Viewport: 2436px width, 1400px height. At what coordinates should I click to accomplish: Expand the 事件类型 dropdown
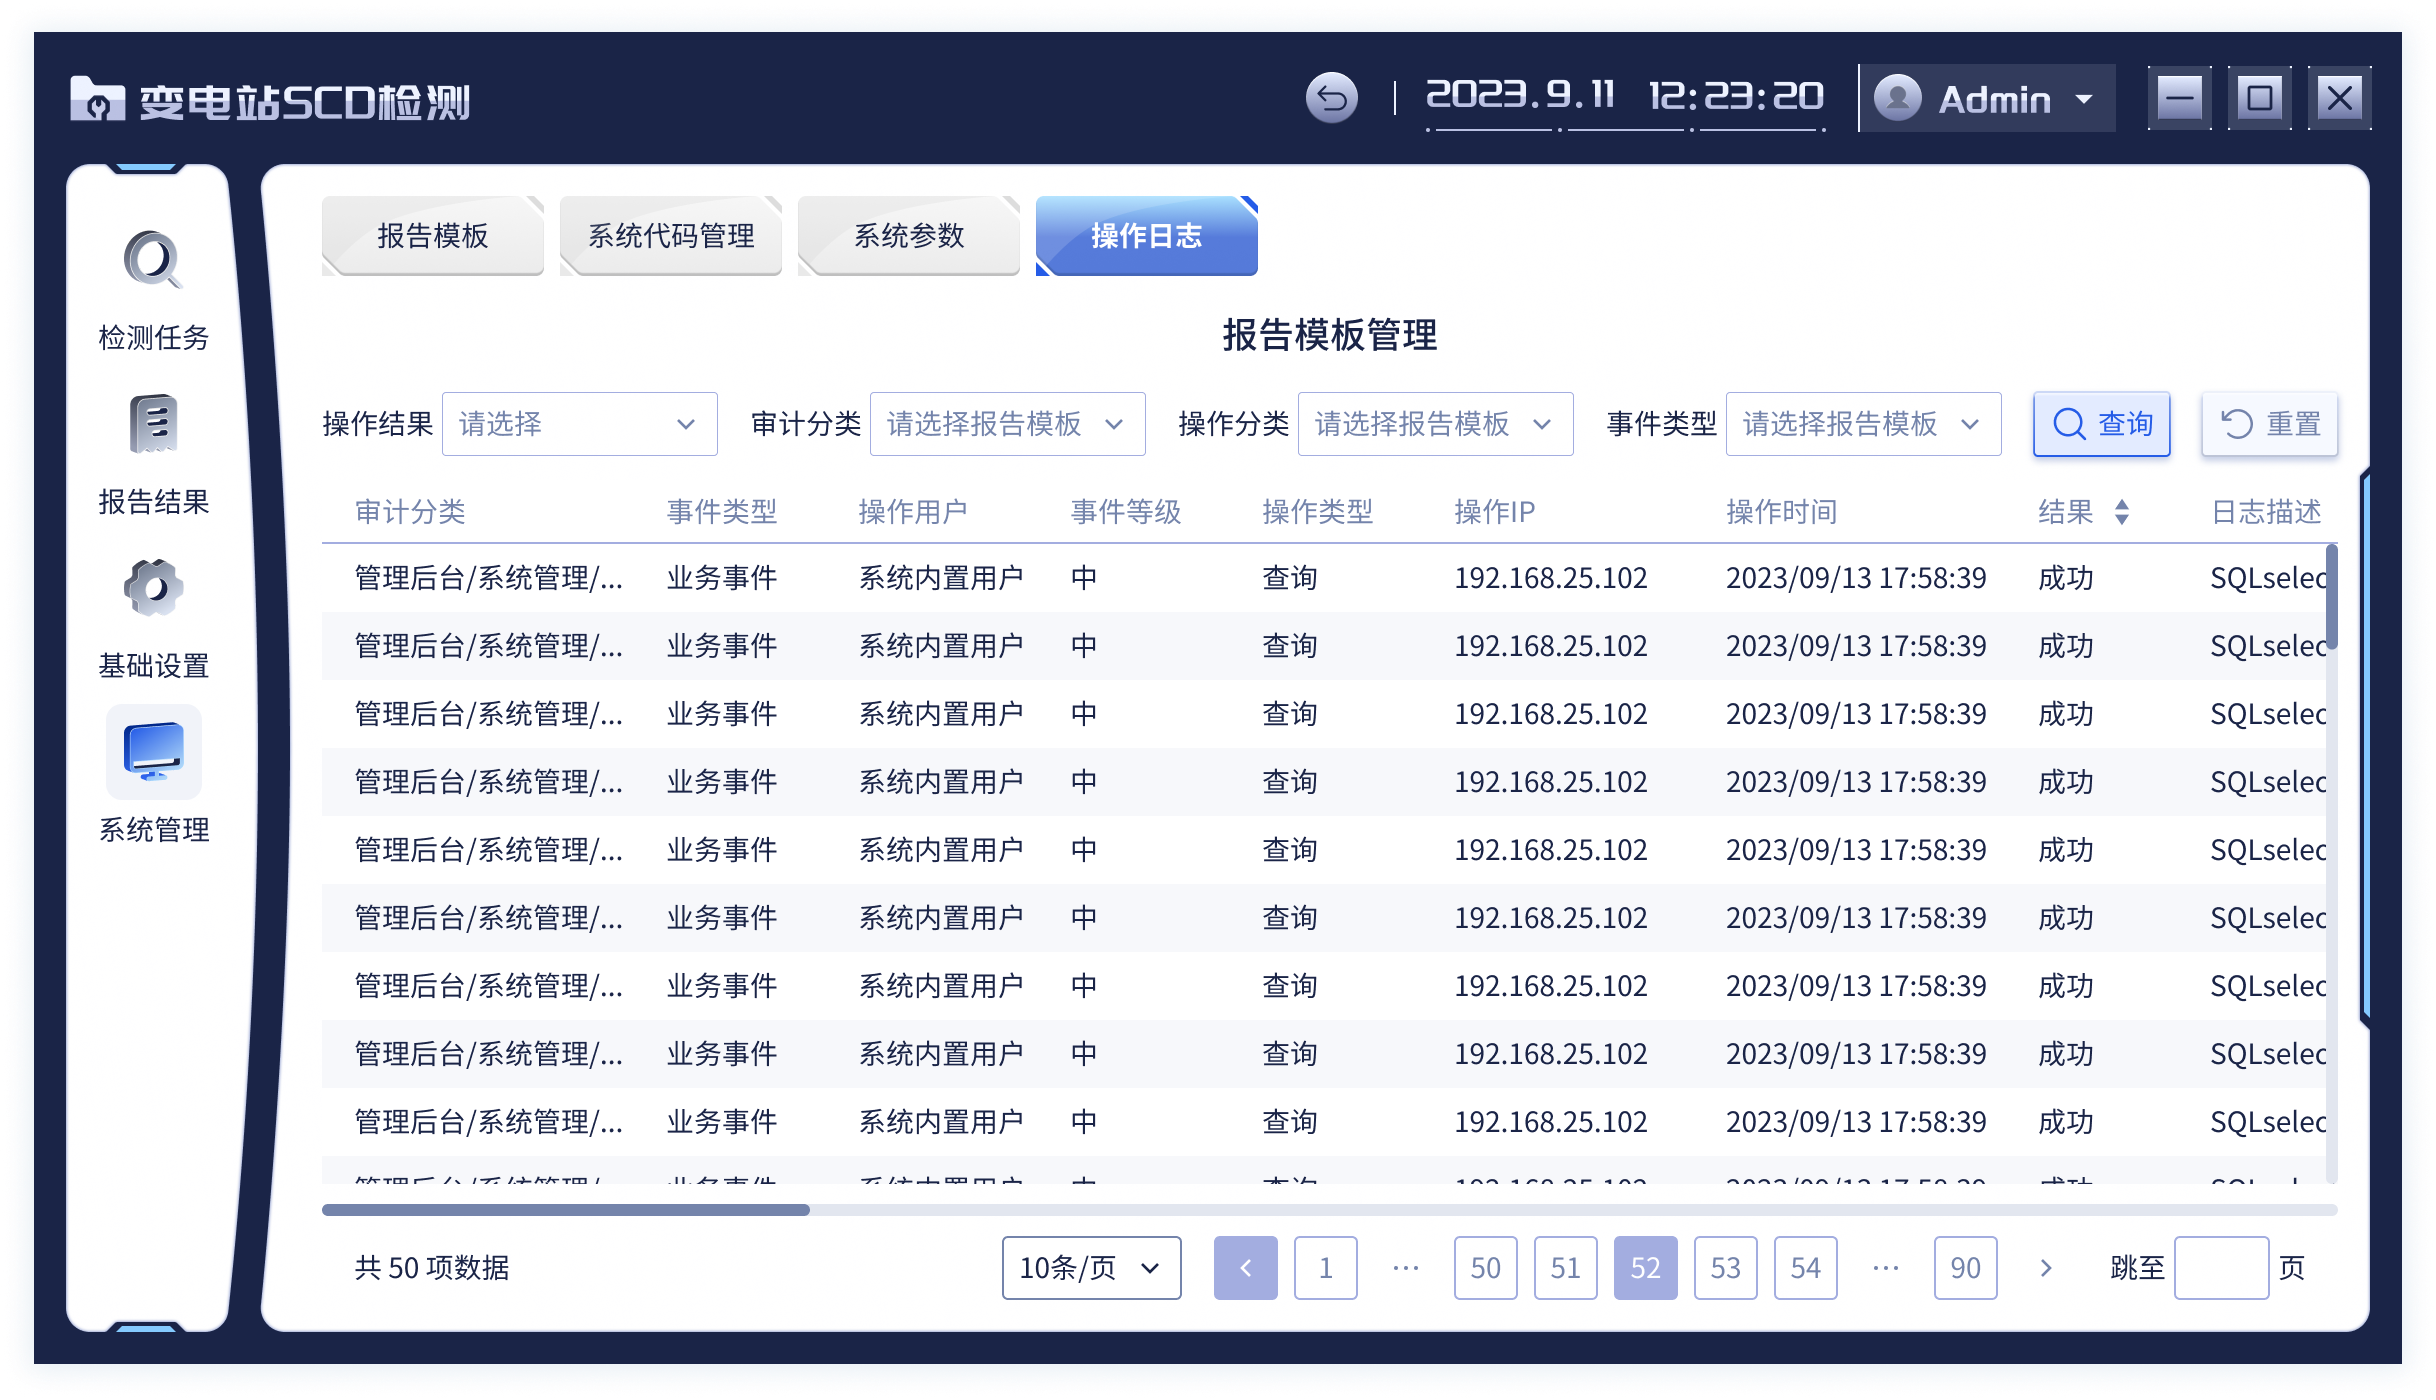[x=1864, y=424]
